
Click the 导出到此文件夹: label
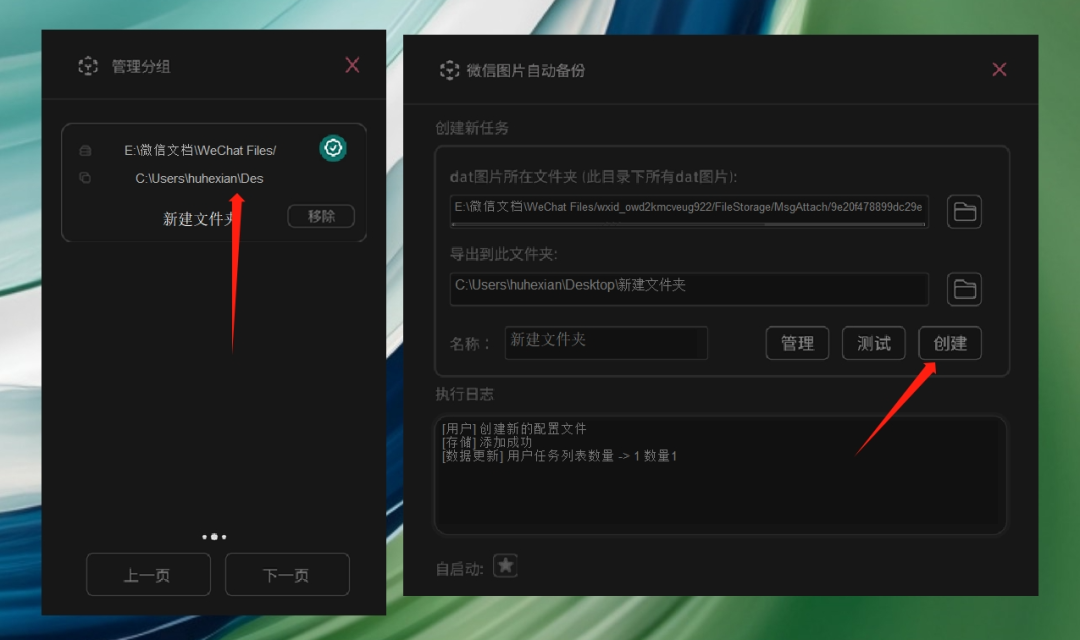[x=503, y=254]
